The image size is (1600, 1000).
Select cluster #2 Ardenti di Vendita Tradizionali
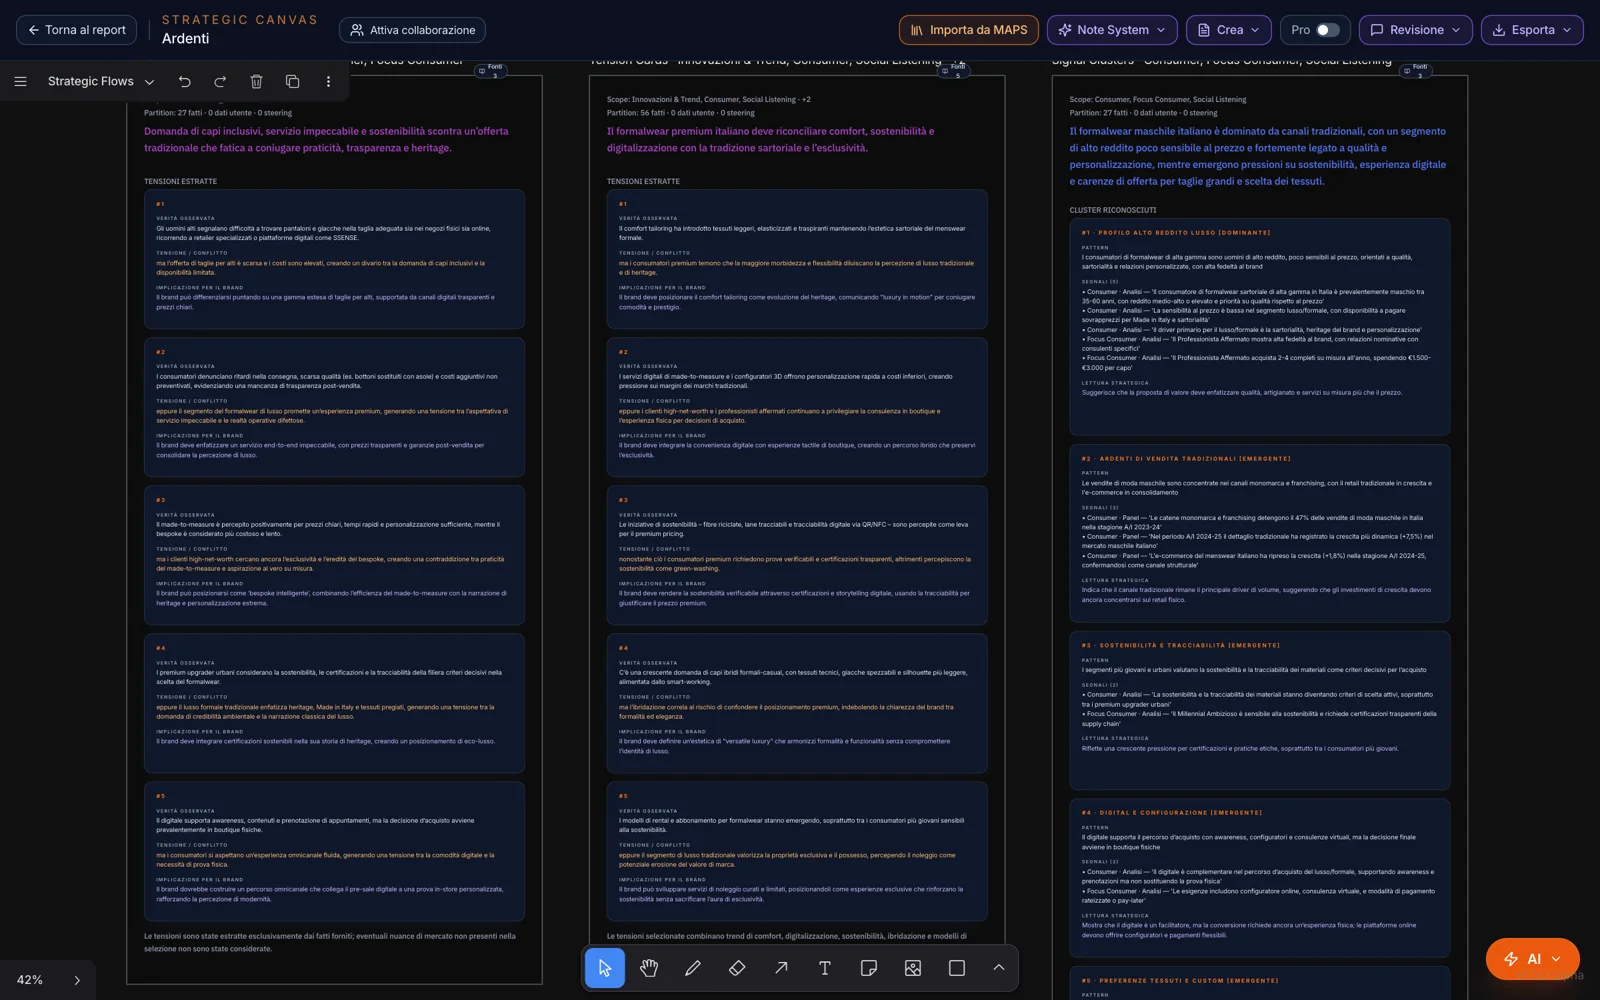(x=1260, y=534)
